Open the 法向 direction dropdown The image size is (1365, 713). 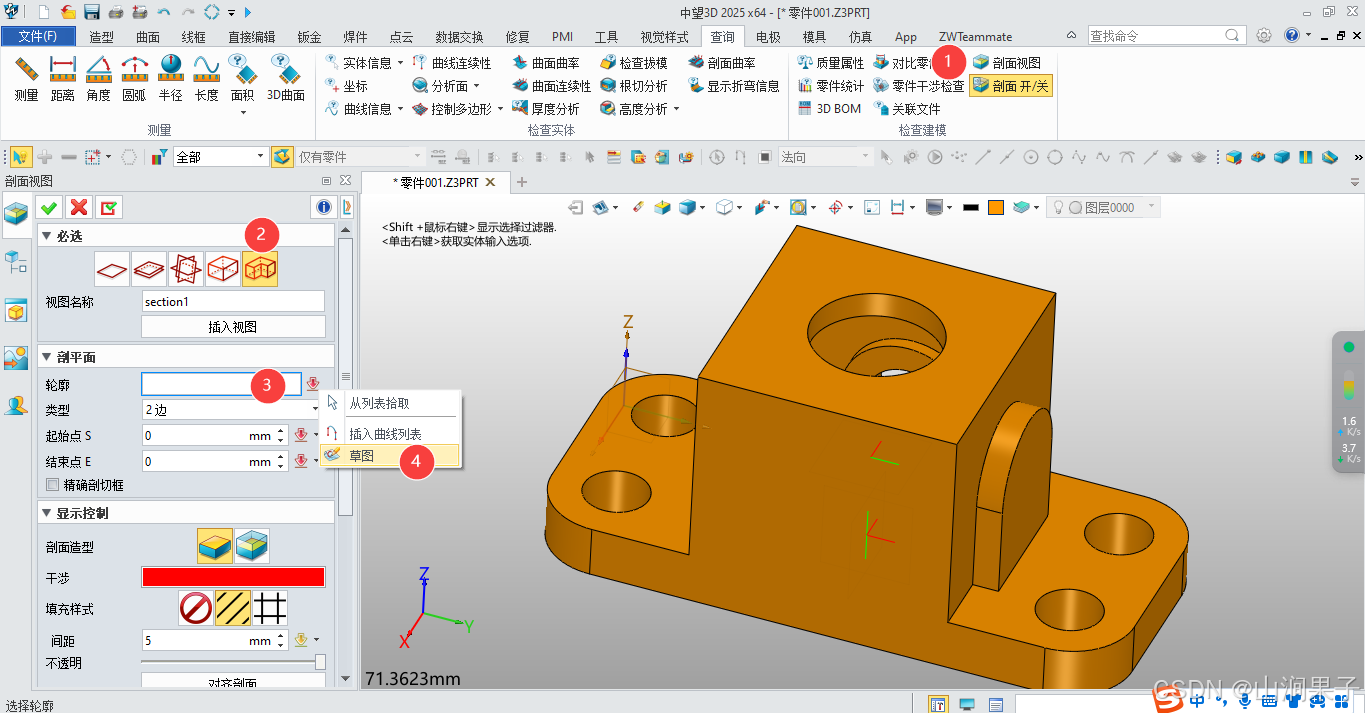coord(826,157)
